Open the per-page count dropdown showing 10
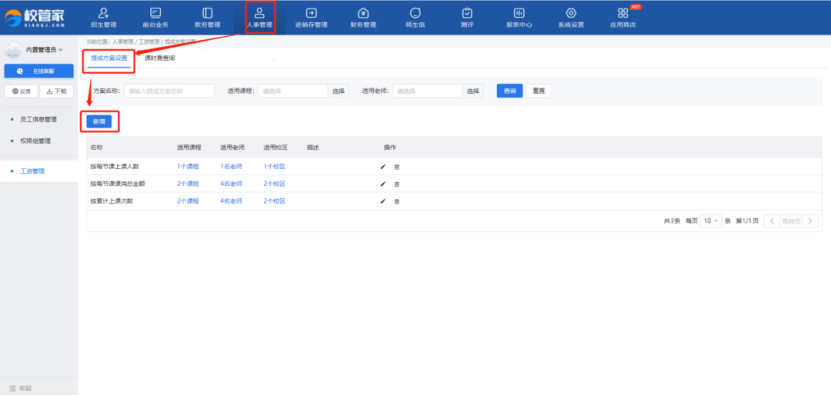831x396 pixels. (711, 221)
